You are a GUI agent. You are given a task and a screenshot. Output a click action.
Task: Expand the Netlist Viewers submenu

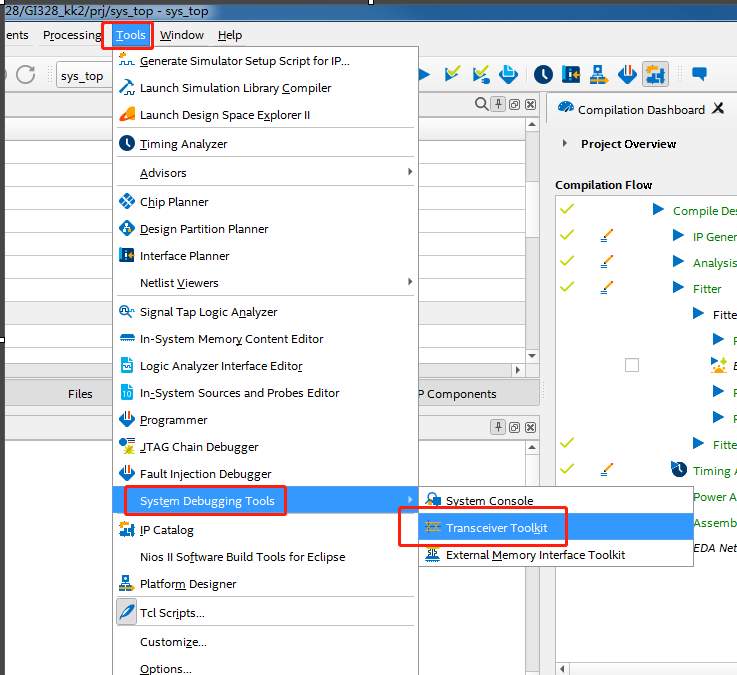point(265,283)
